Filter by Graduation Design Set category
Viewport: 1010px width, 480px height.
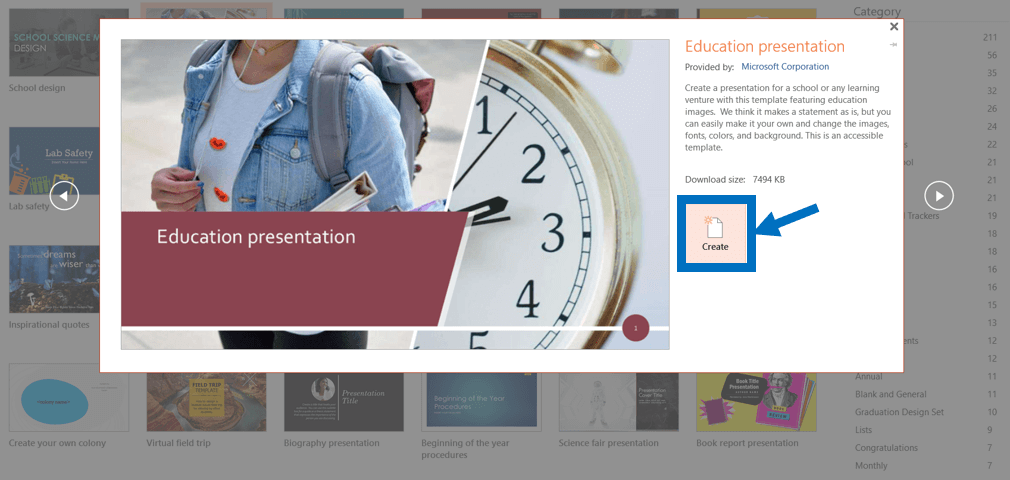tap(900, 412)
